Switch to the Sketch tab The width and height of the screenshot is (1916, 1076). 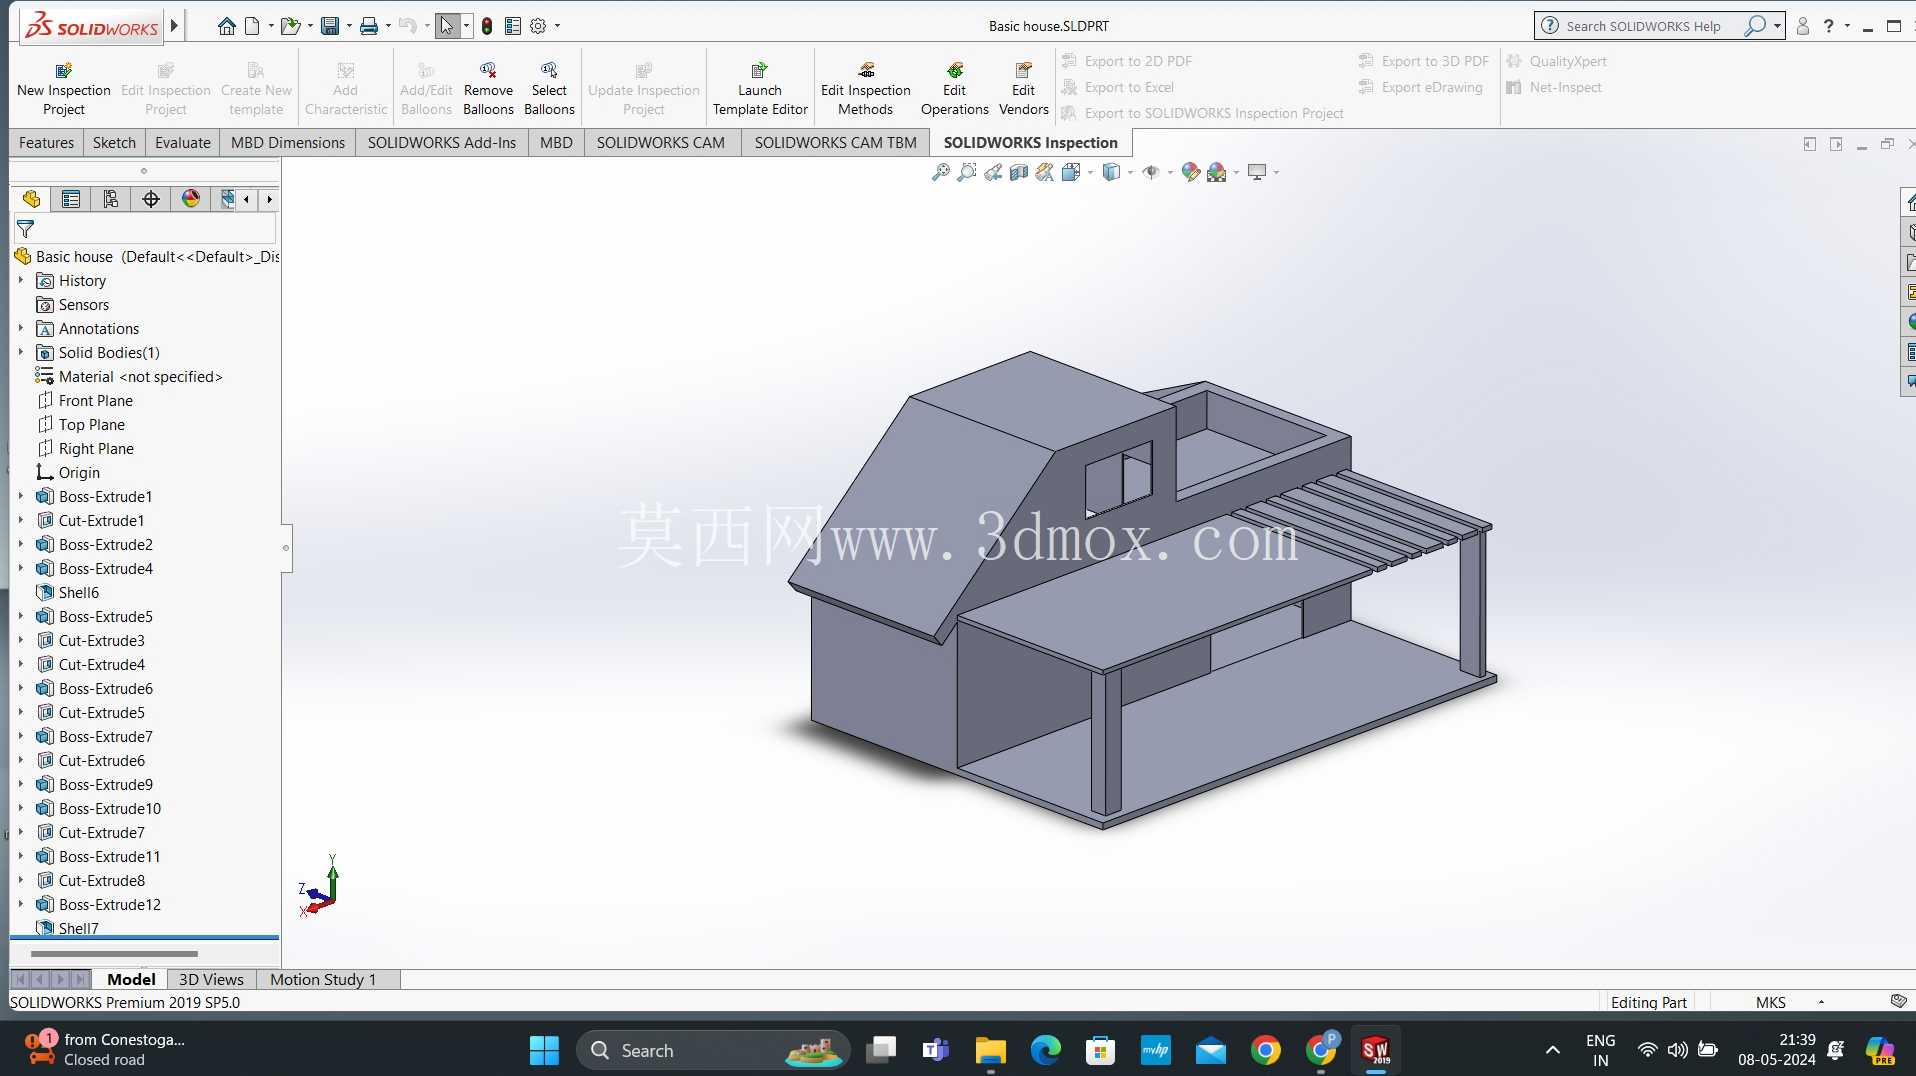(114, 143)
